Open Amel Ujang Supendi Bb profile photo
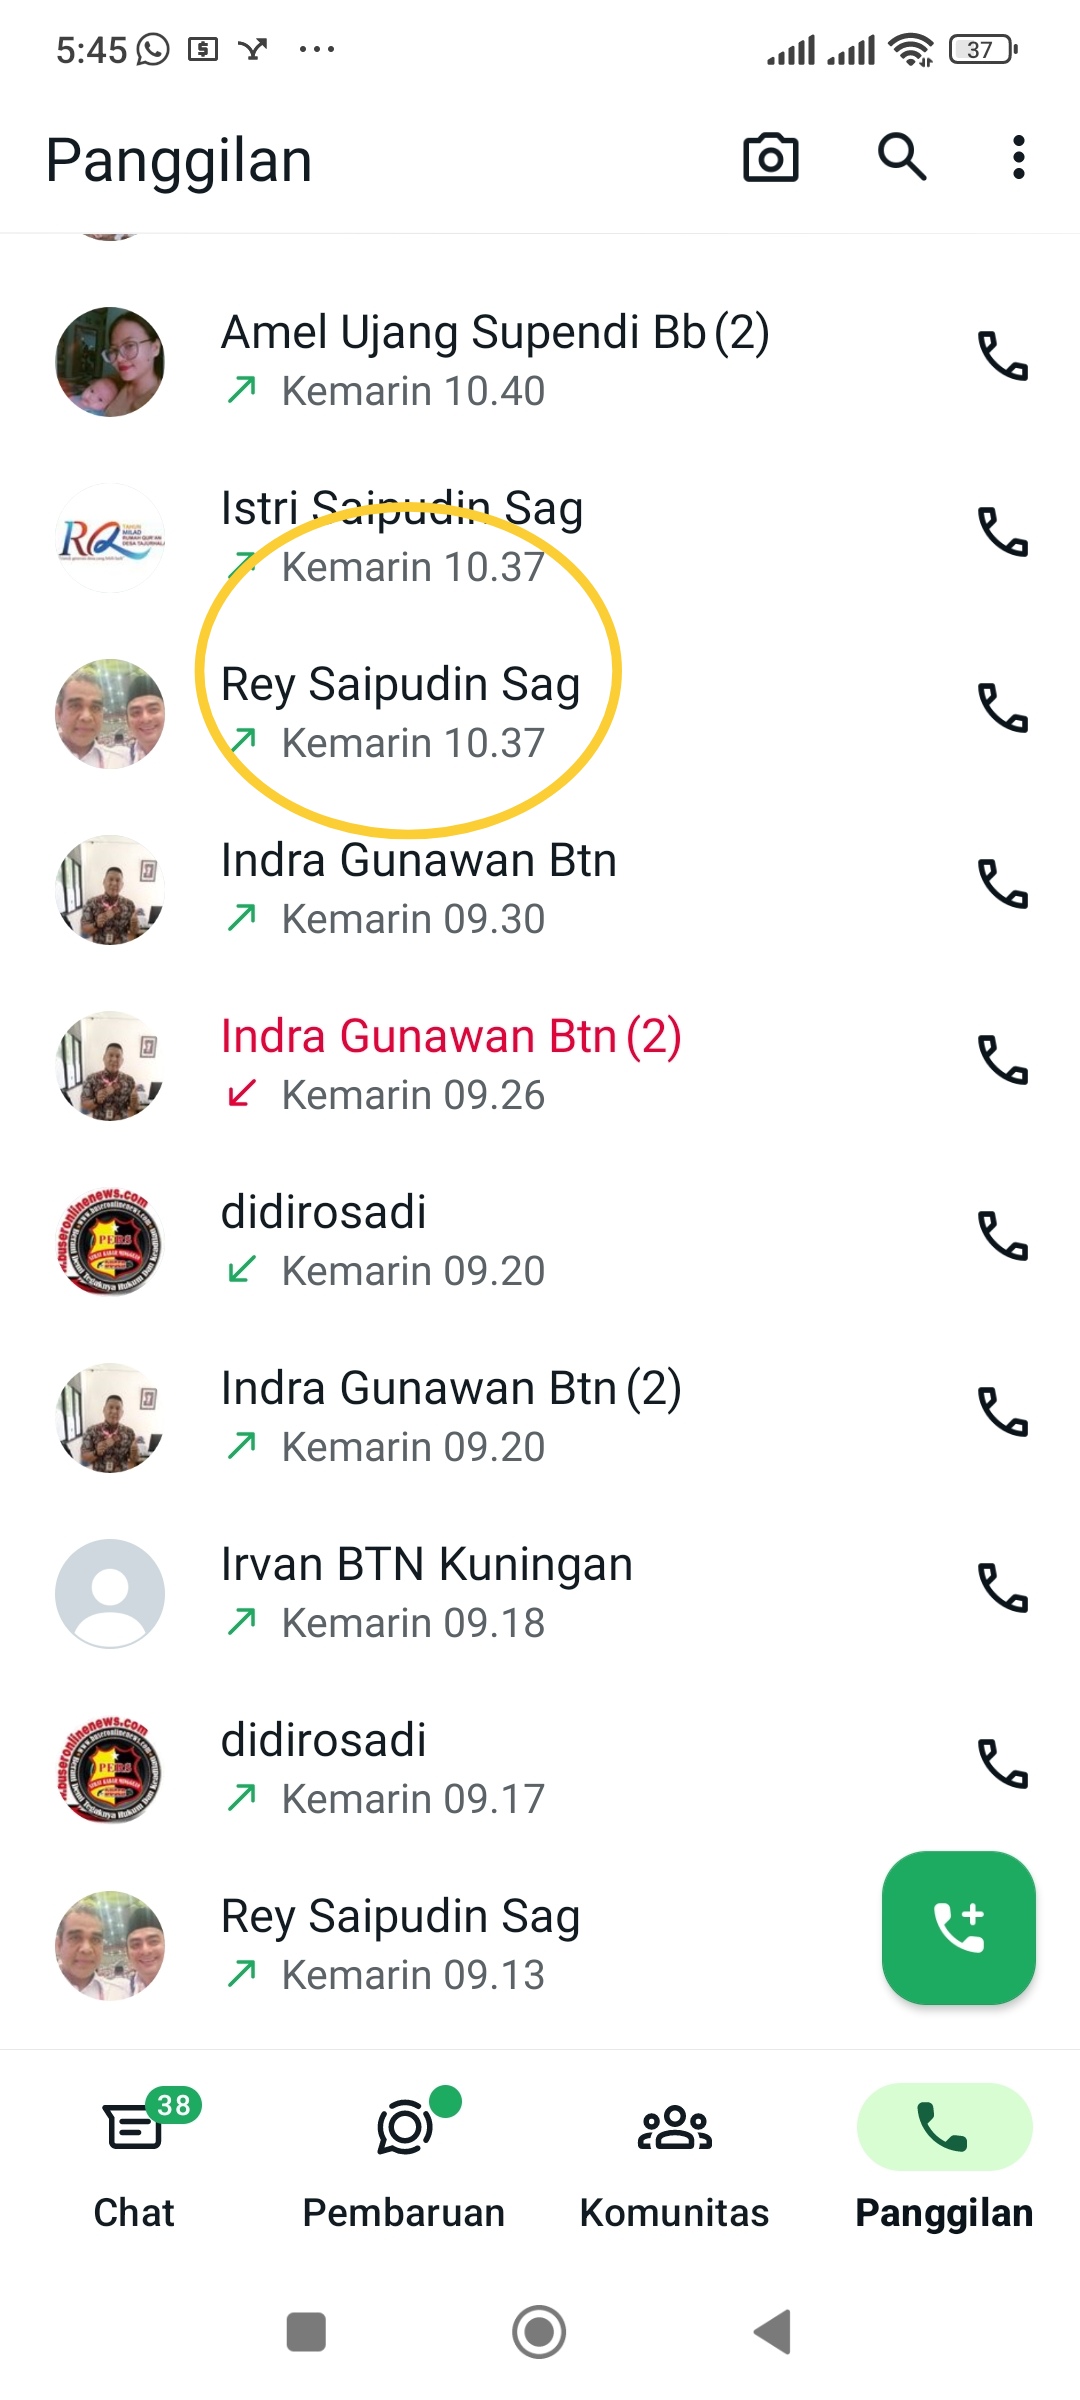This screenshot has height=2400, width=1080. [x=110, y=362]
